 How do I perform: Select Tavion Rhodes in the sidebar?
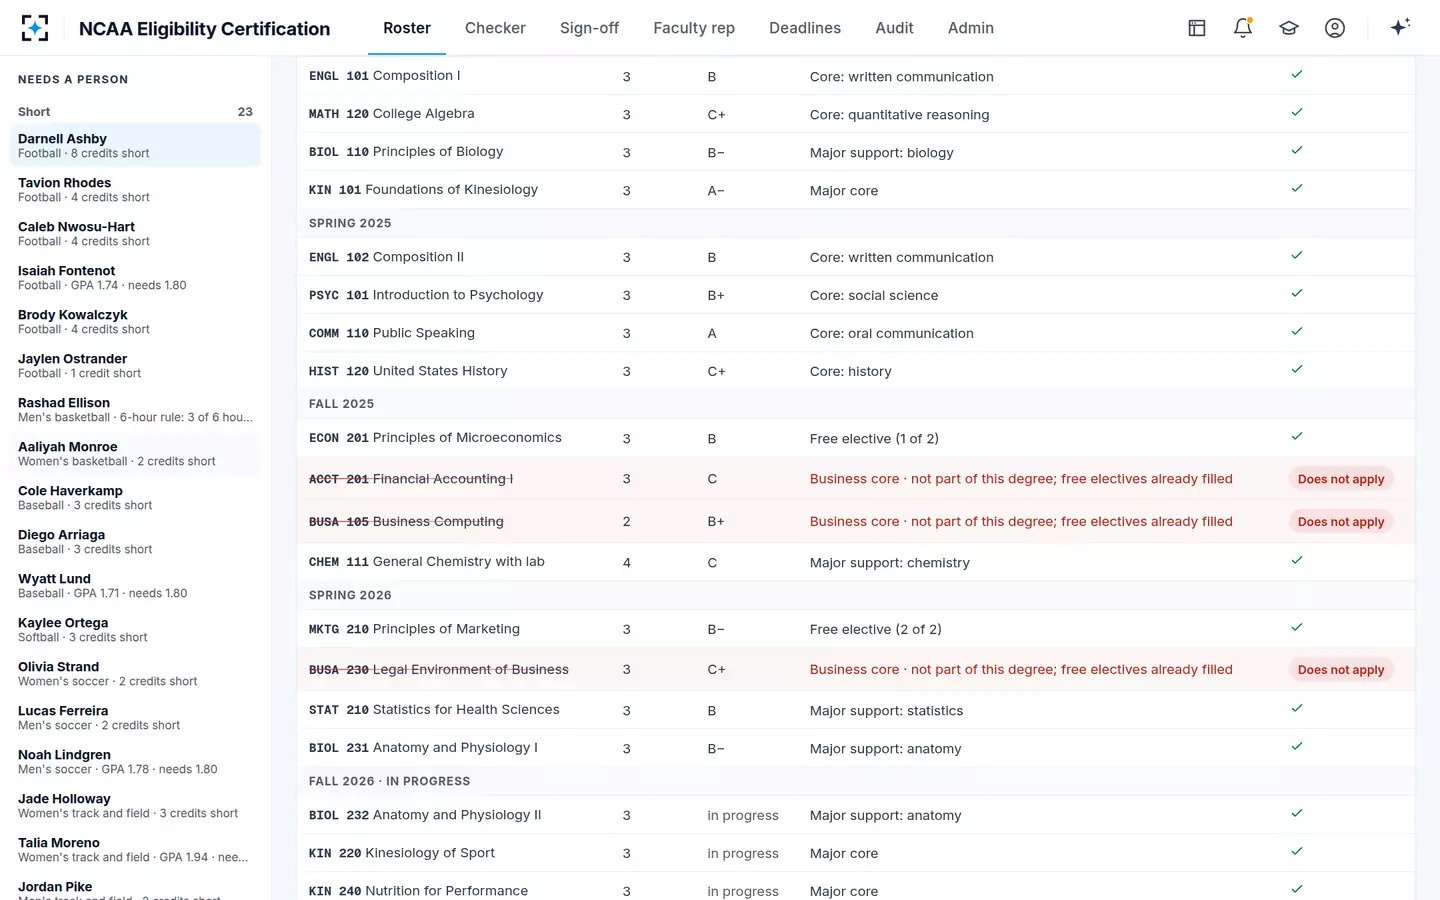[x=135, y=190]
